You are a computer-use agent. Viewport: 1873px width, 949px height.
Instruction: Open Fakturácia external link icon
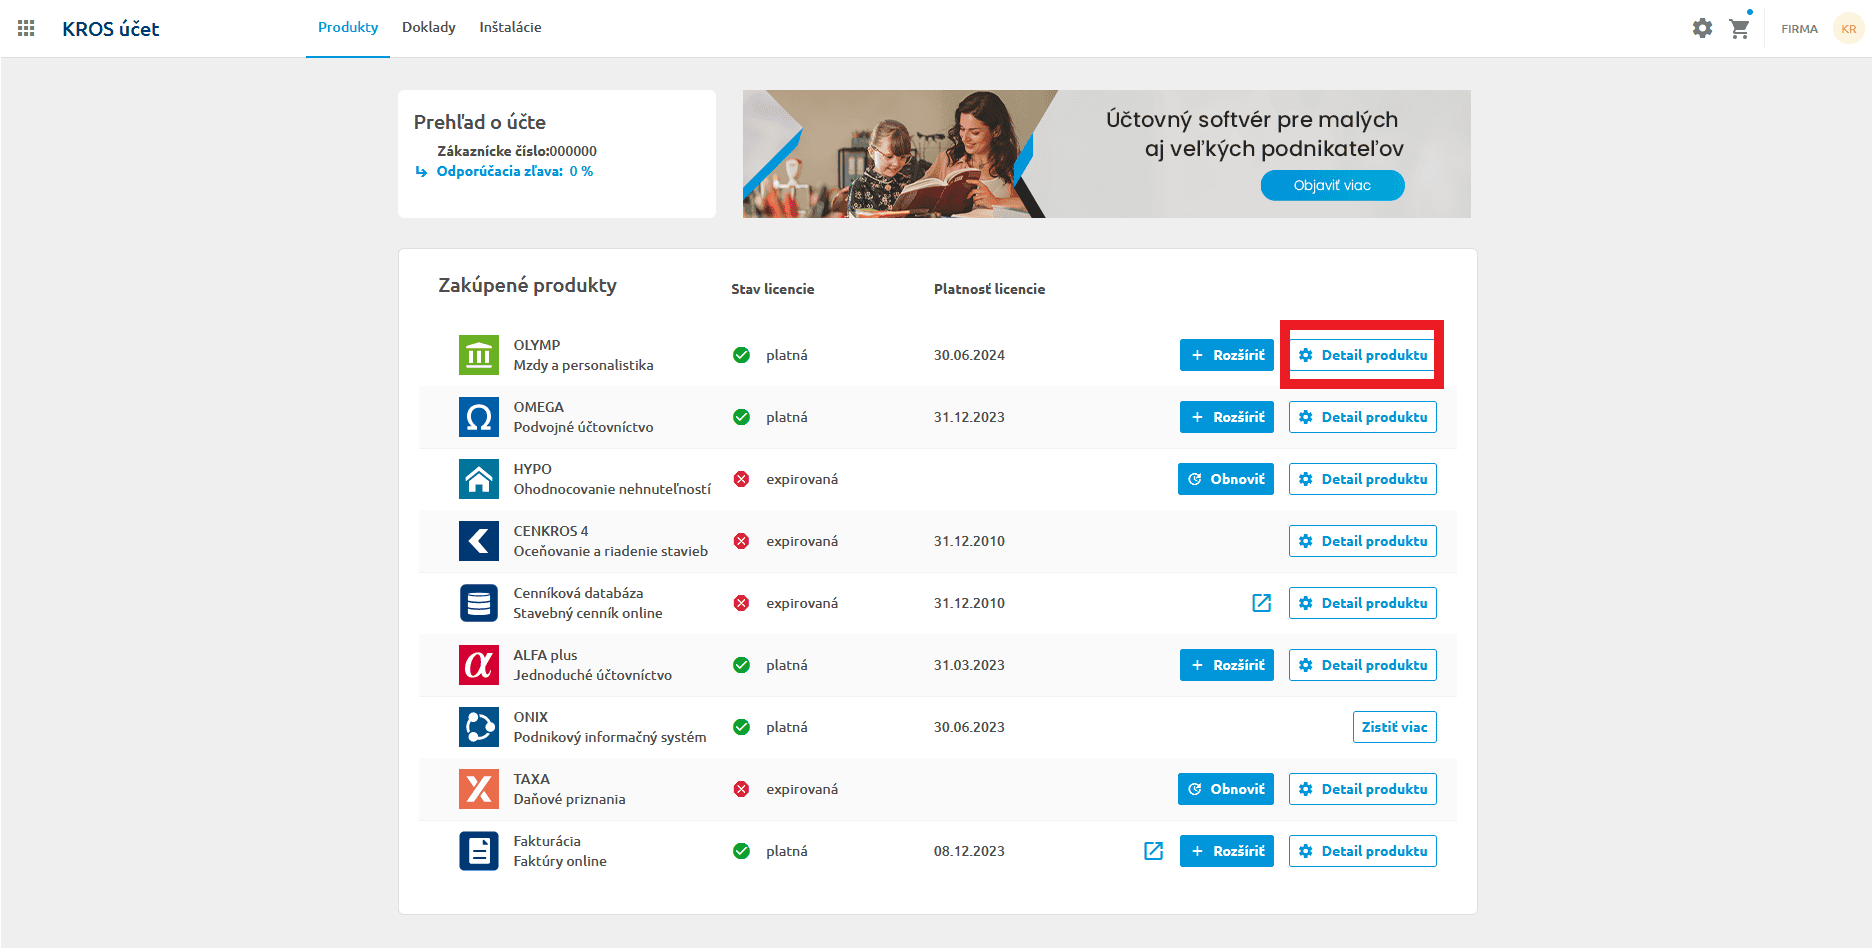coord(1153,851)
